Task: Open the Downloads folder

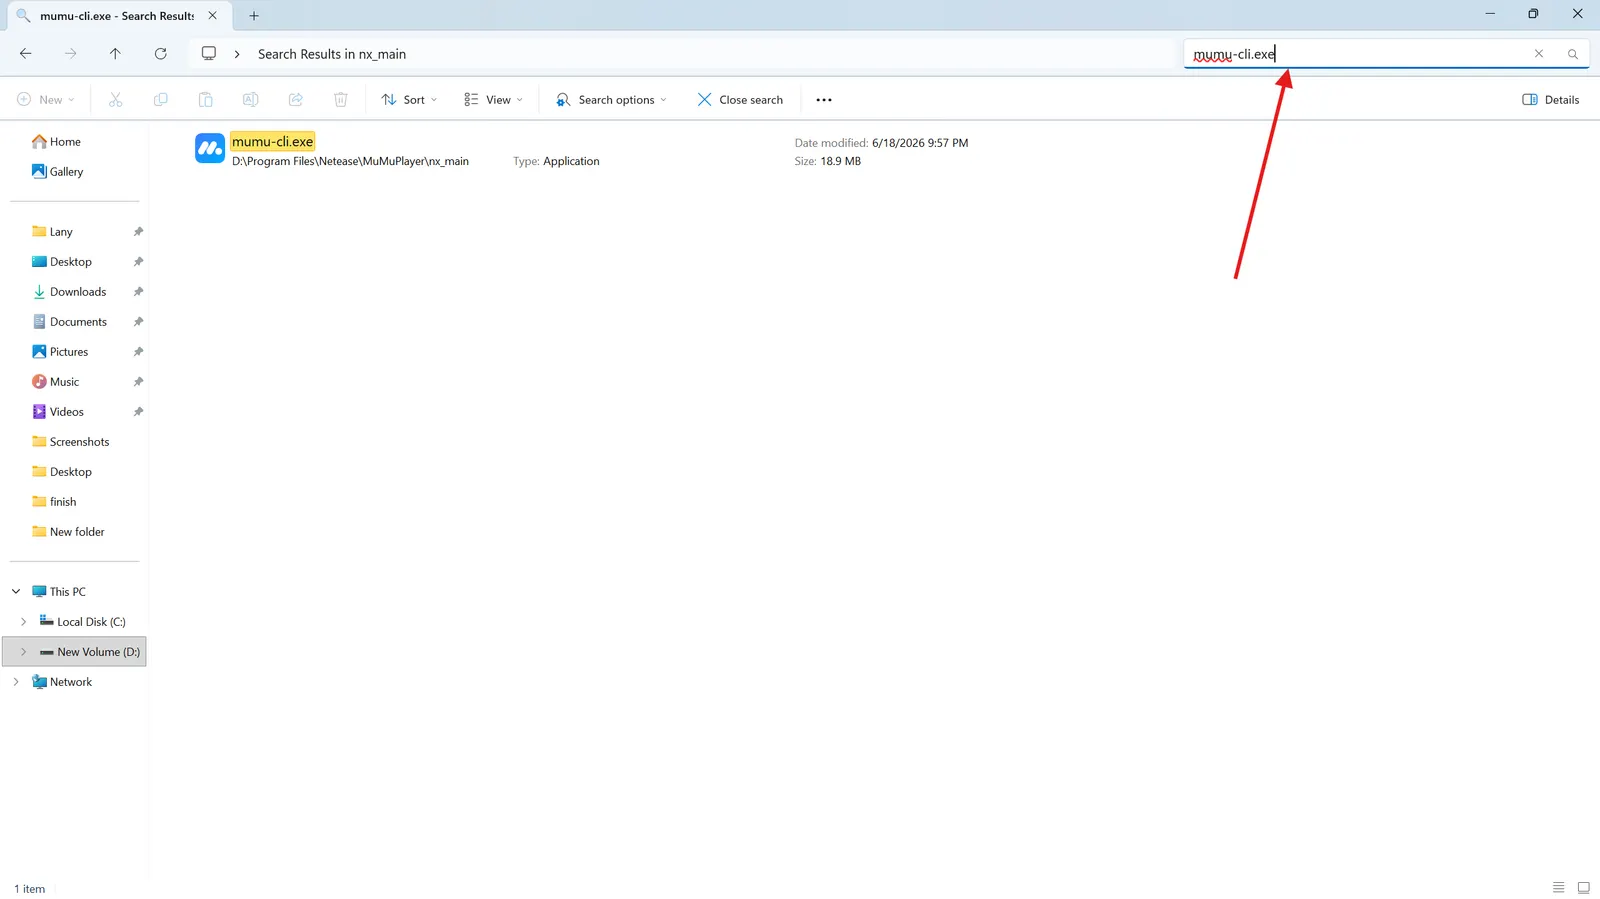Action: click(x=69, y=292)
